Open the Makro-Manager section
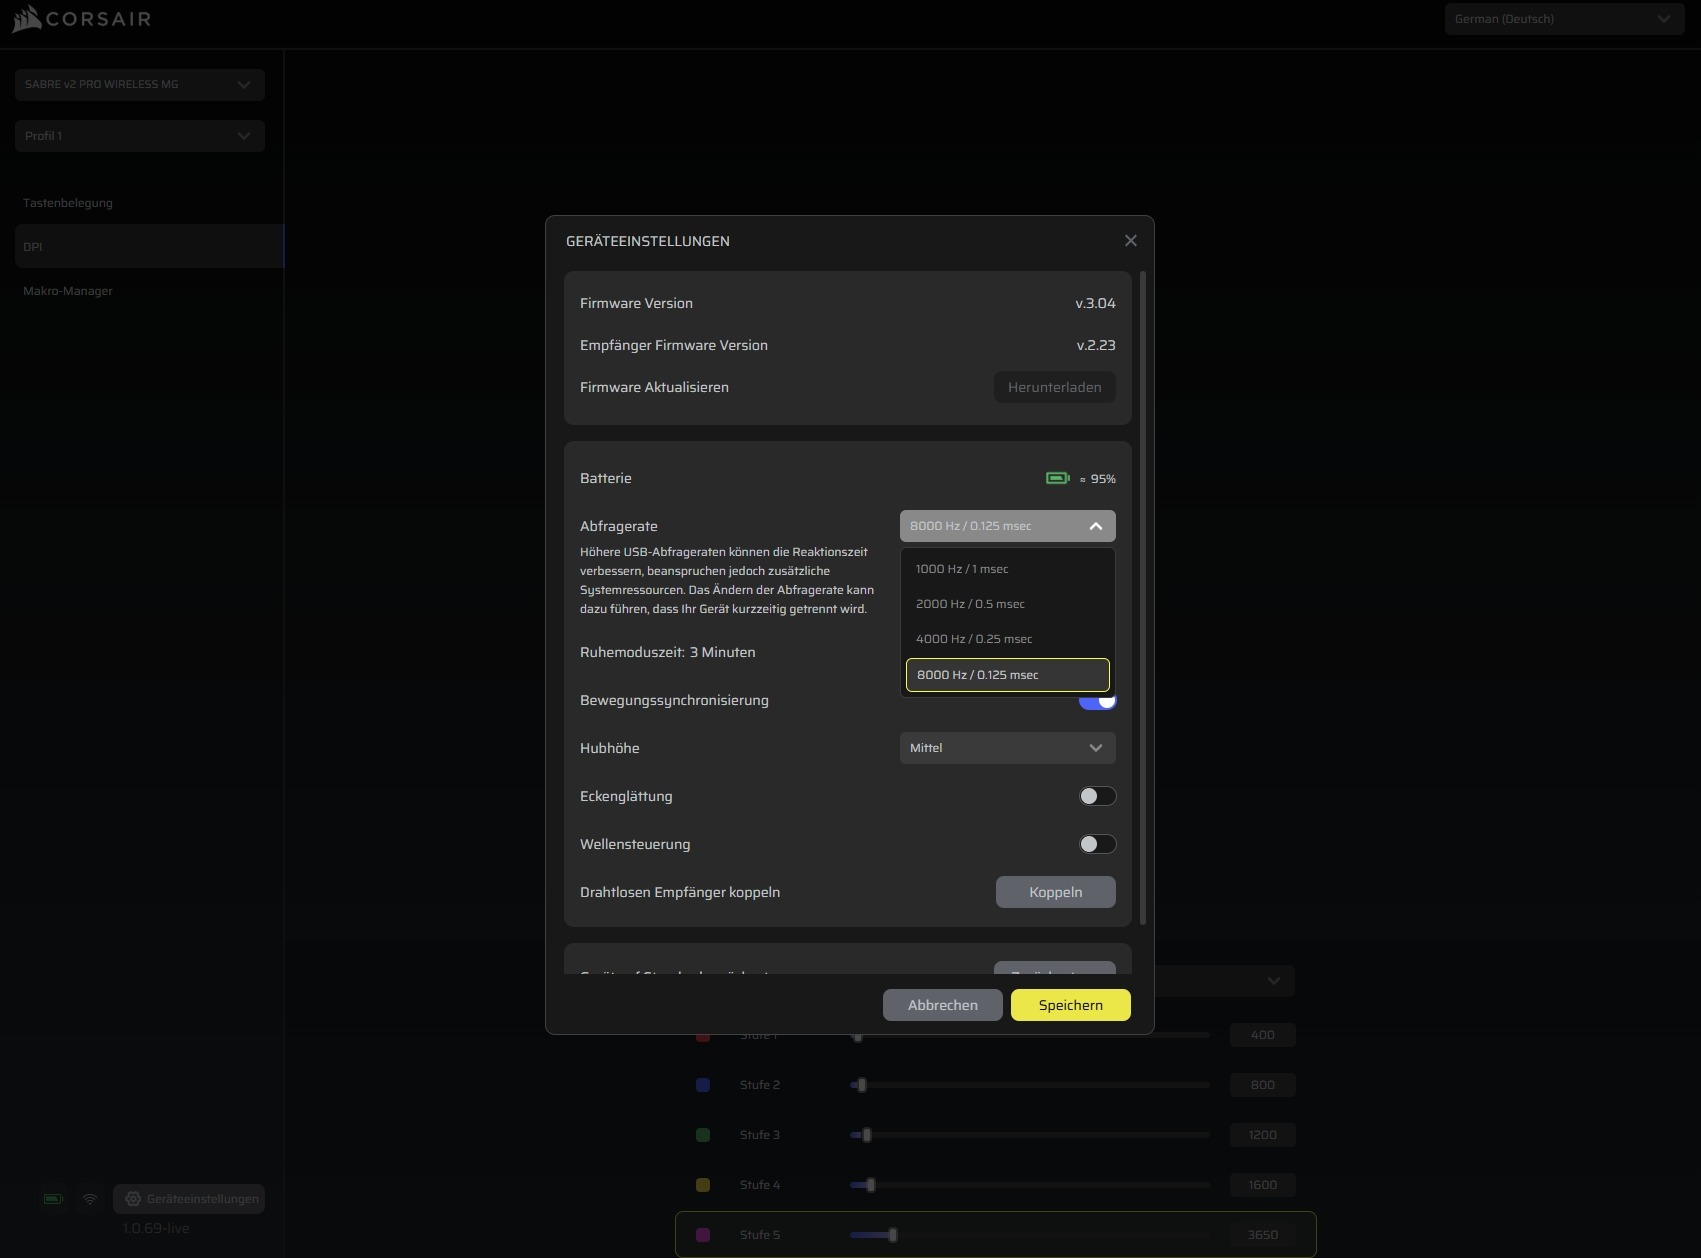 tap(68, 291)
